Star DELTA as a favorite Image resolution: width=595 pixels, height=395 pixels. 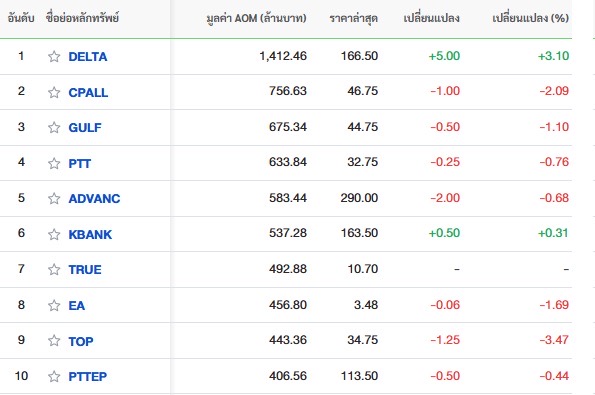pyautogui.click(x=54, y=57)
